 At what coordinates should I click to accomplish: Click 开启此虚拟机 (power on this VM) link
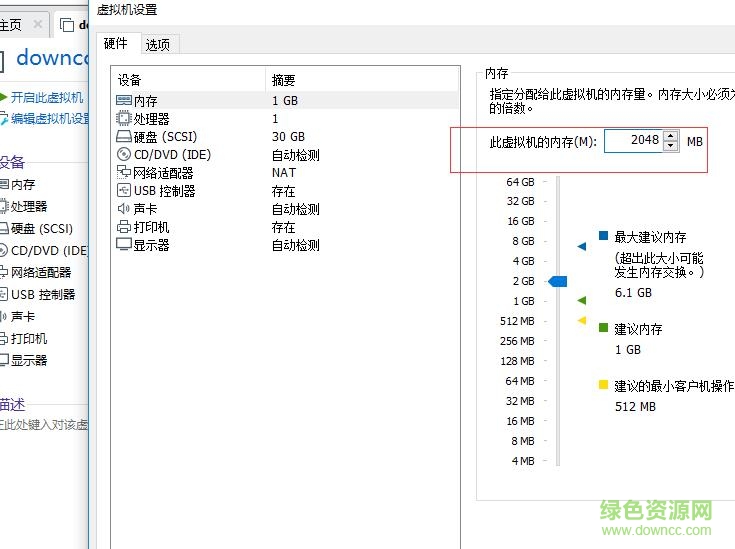[x=46, y=98]
